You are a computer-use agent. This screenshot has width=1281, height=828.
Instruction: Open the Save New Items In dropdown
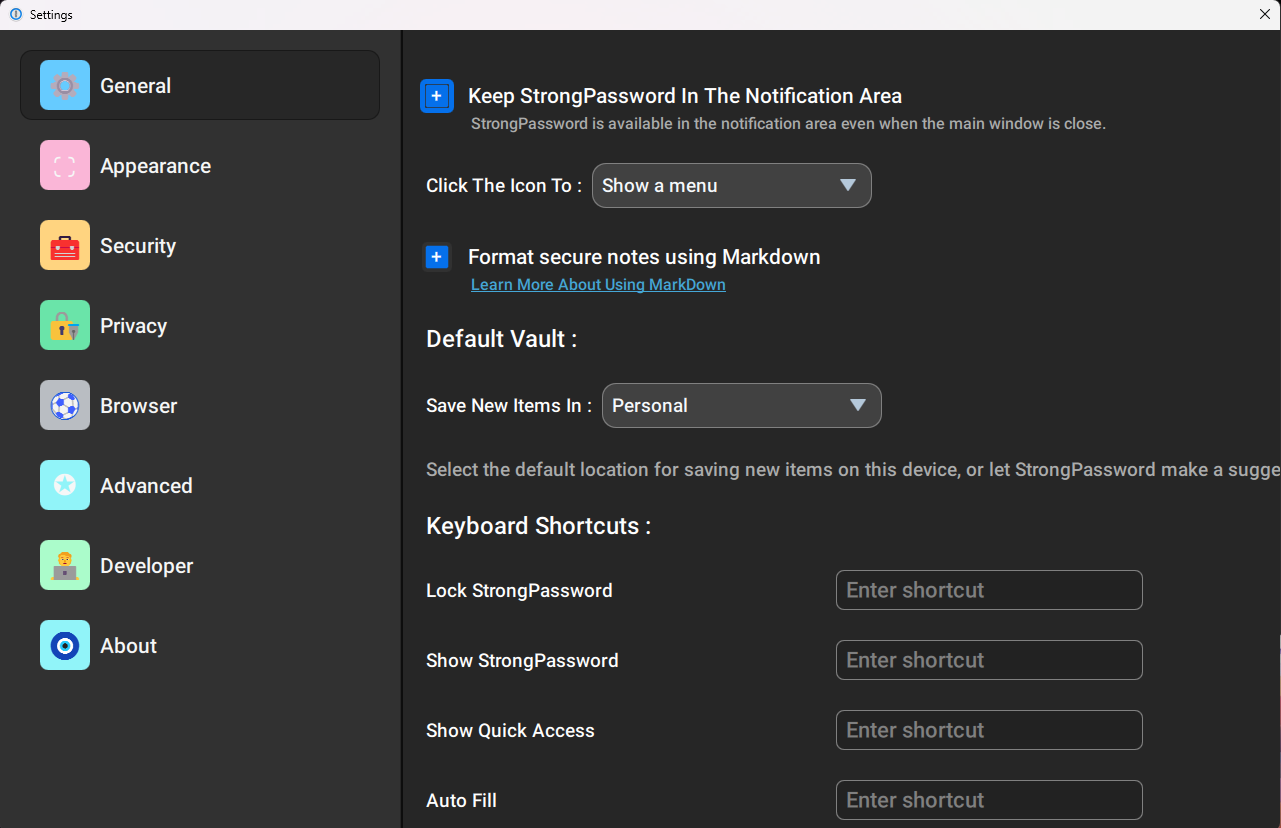tap(741, 406)
